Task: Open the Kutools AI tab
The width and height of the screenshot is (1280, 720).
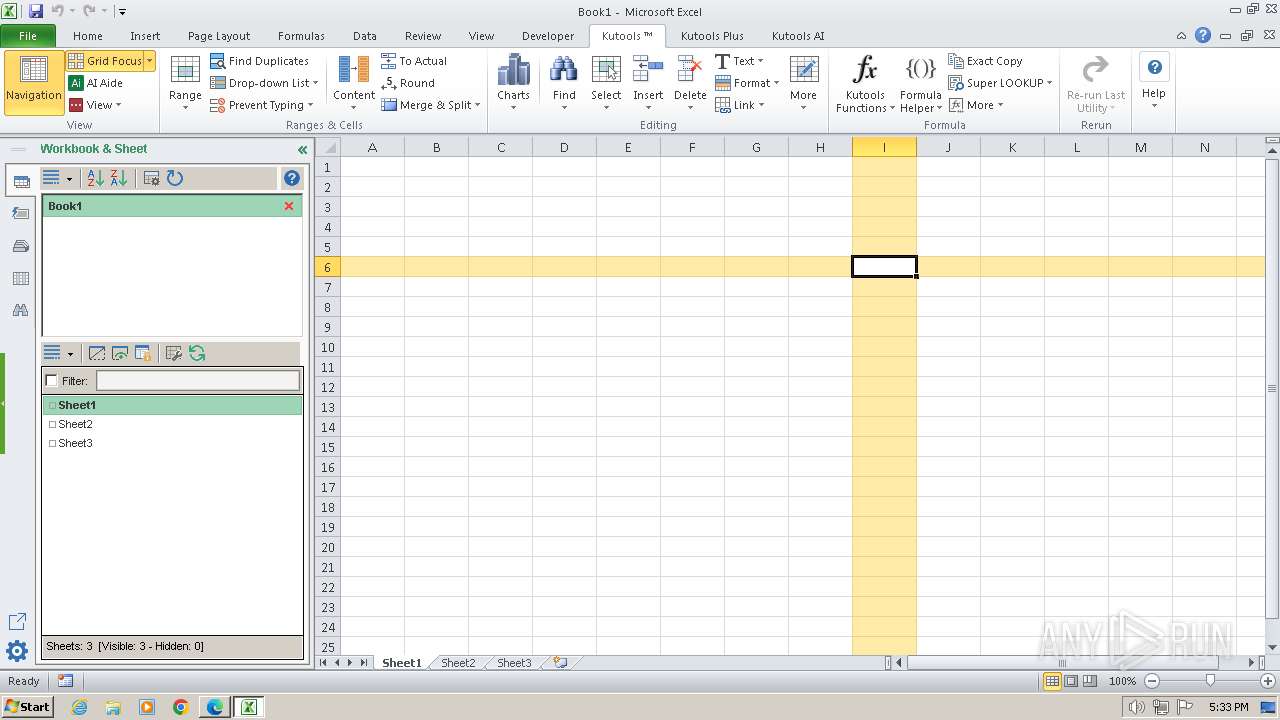Action: click(798, 36)
